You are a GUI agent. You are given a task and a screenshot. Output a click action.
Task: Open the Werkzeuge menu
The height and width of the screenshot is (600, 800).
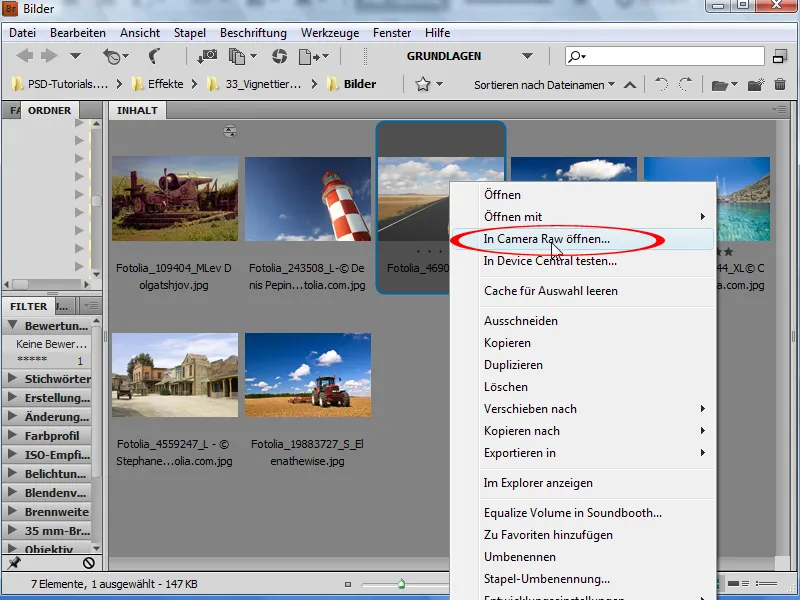point(330,33)
